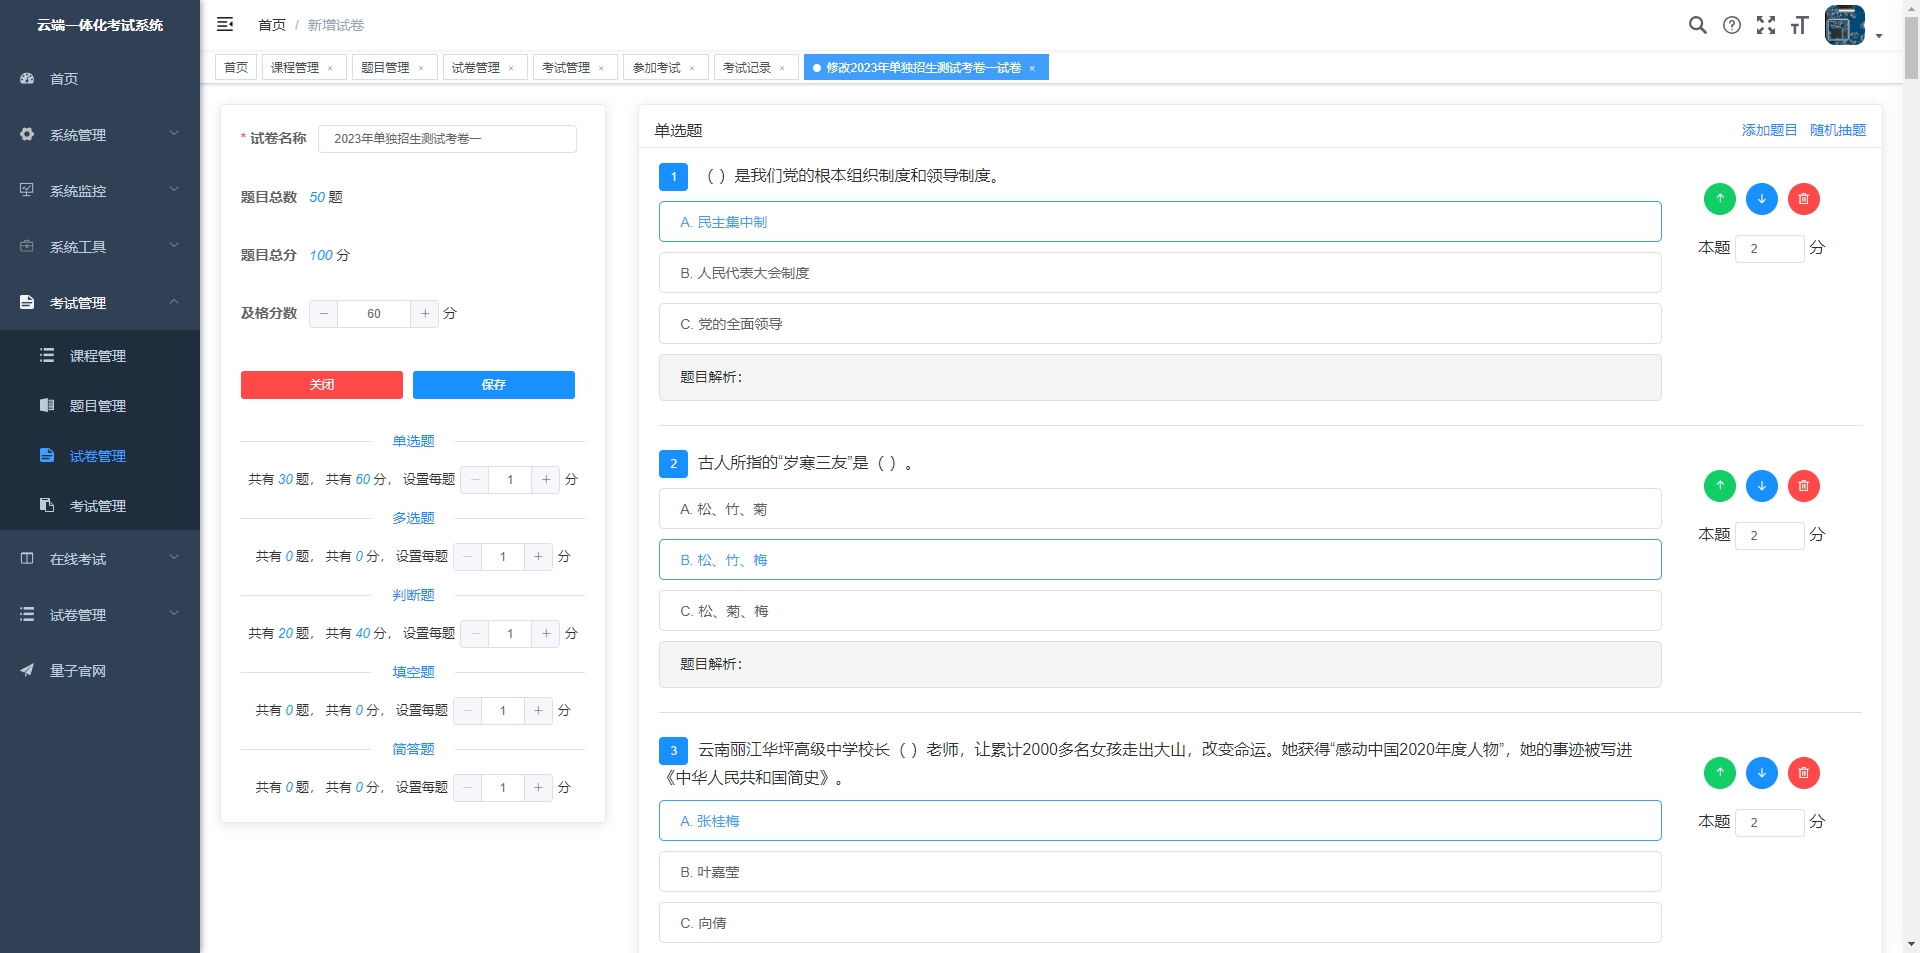
Task: Toggle fullscreen icon in header
Action: tap(1766, 25)
